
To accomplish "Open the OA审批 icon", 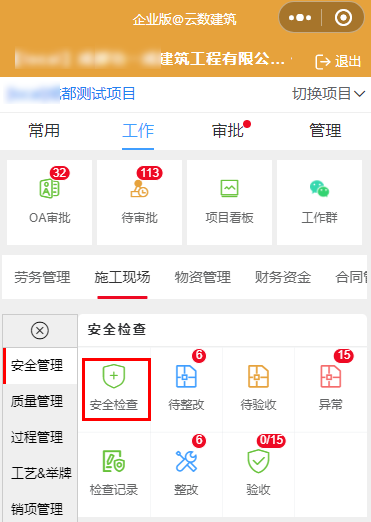I will pos(49,188).
